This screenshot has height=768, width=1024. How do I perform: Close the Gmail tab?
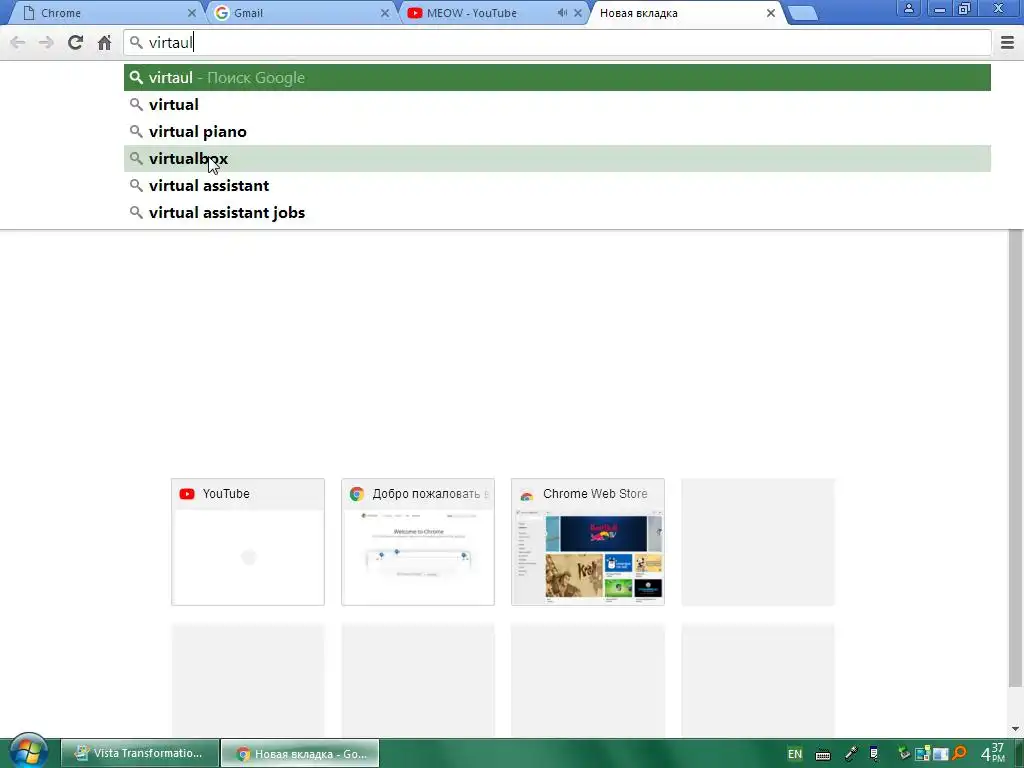coord(385,13)
